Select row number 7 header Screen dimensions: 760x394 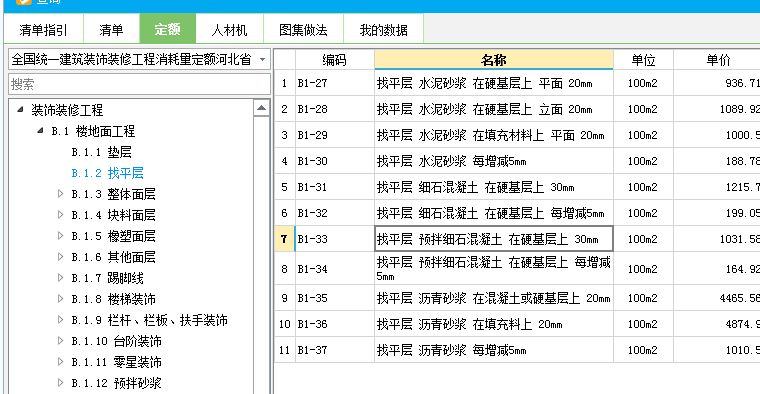285,239
